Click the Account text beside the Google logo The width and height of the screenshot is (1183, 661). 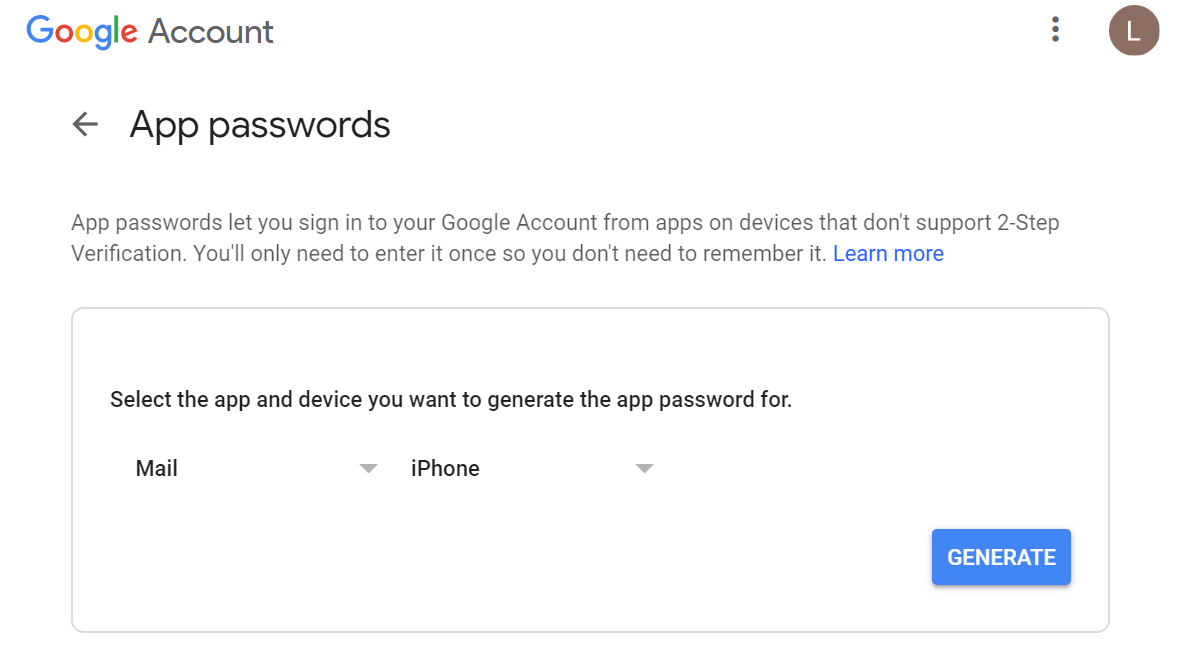point(211,32)
